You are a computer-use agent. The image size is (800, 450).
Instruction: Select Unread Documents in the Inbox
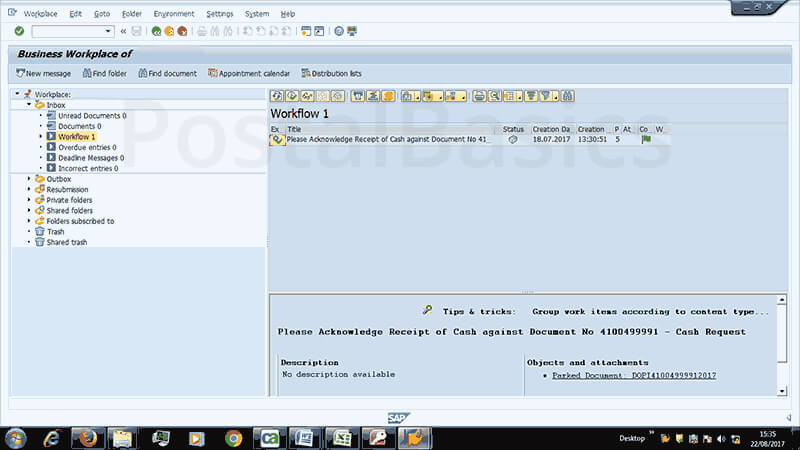90,116
